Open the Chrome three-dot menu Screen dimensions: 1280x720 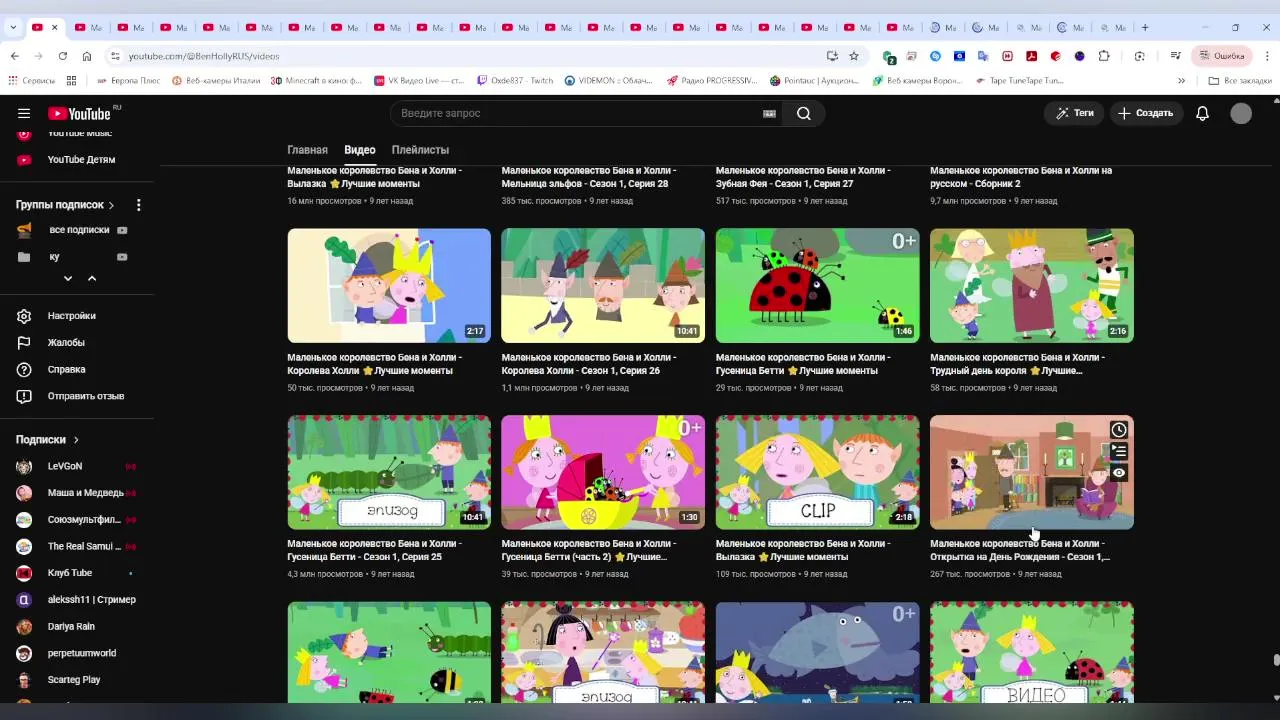tap(1267, 56)
